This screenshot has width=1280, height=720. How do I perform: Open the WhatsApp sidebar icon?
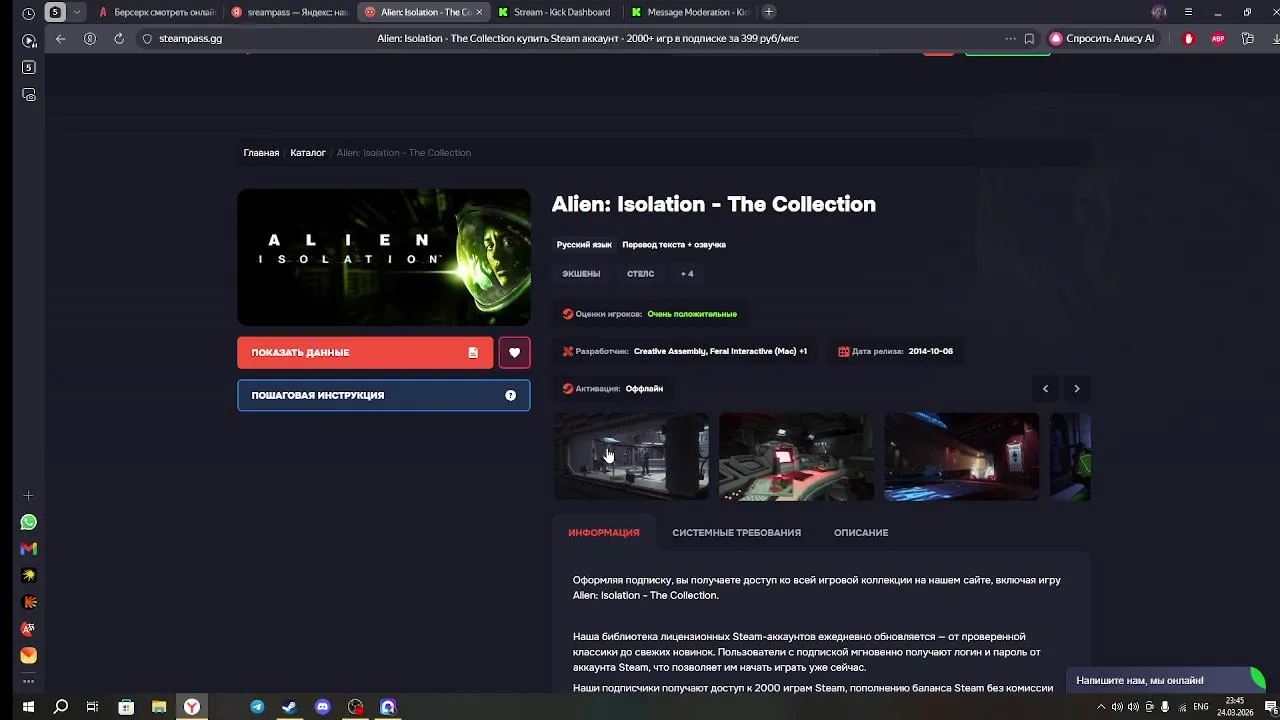point(28,522)
